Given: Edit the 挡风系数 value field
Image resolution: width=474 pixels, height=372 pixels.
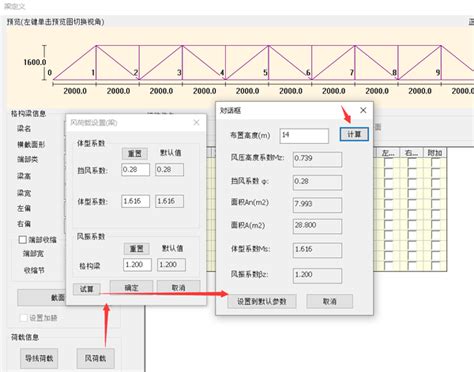Looking at the screenshot, I should [x=135, y=170].
